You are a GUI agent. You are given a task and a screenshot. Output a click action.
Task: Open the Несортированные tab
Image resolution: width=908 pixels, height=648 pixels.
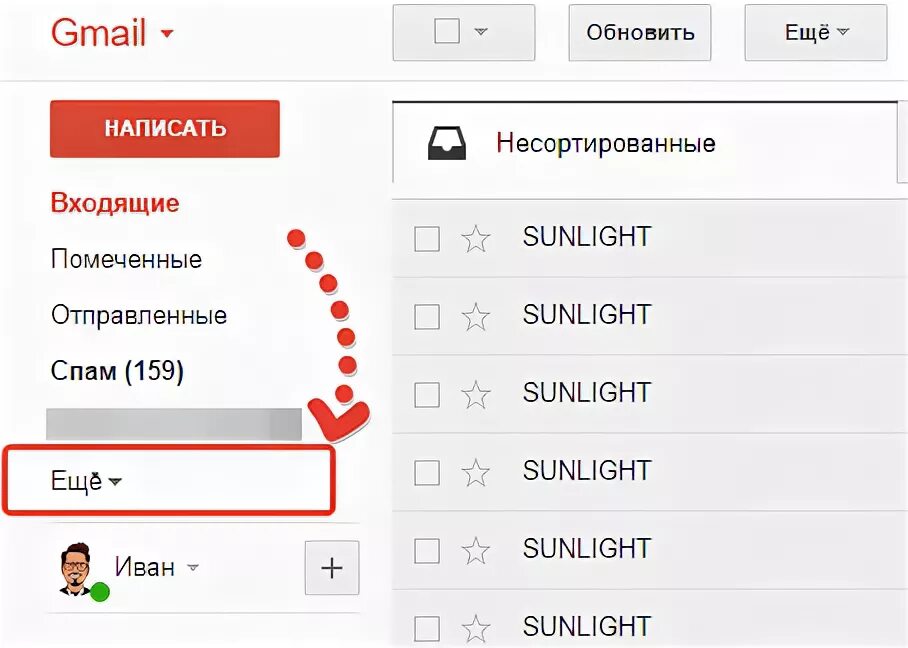click(605, 143)
